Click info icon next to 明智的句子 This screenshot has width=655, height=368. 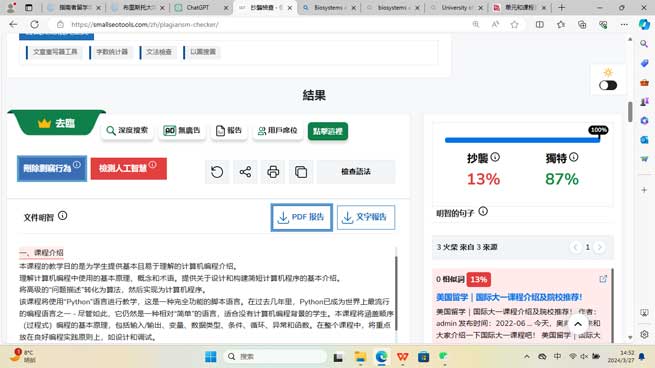[x=483, y=211]
